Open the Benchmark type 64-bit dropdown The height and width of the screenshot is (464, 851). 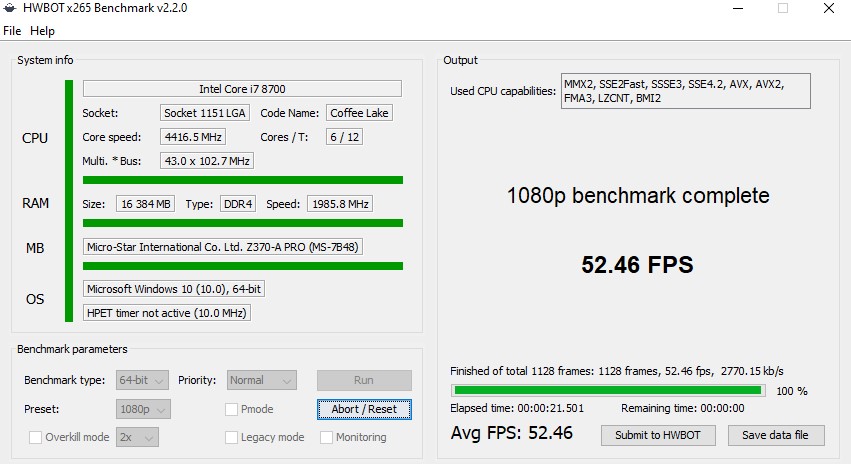pyautogui.click(x=142, y=380)
